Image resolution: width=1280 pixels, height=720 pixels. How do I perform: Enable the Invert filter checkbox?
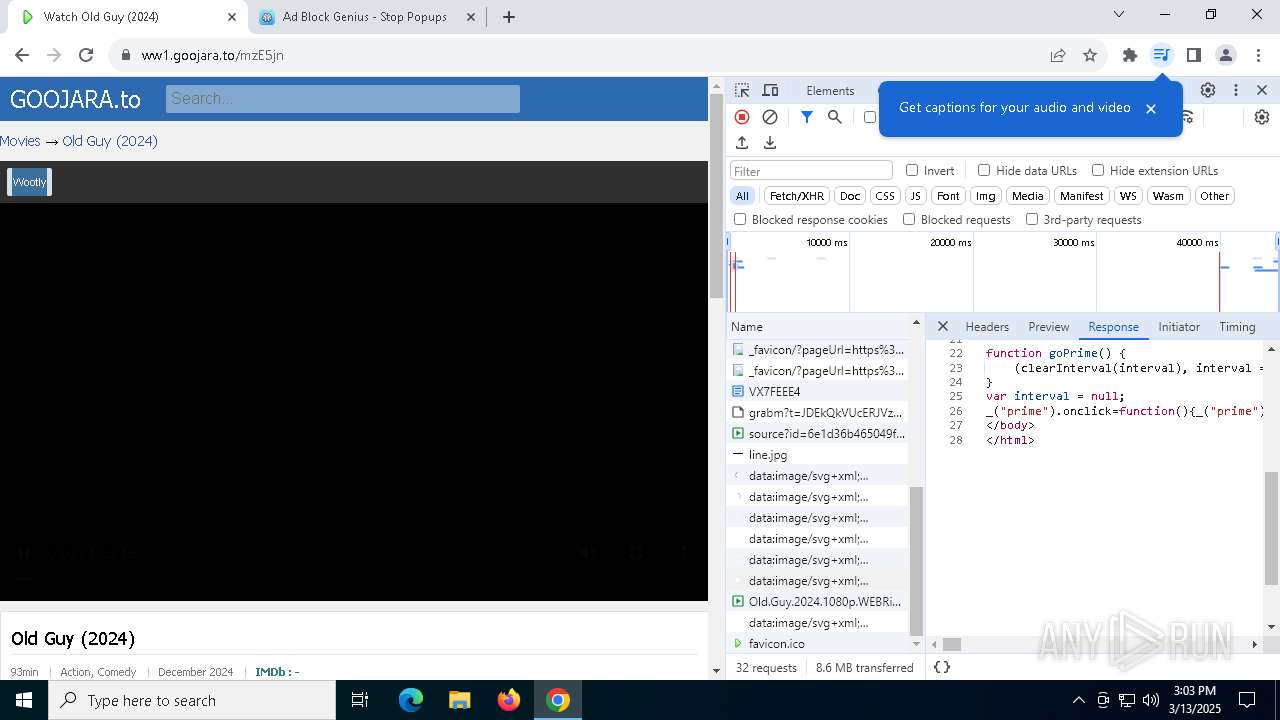coord(912,170)
